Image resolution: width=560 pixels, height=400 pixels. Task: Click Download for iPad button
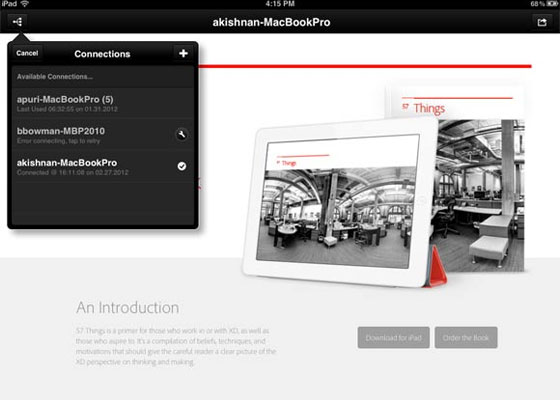(x=394, y=338)
